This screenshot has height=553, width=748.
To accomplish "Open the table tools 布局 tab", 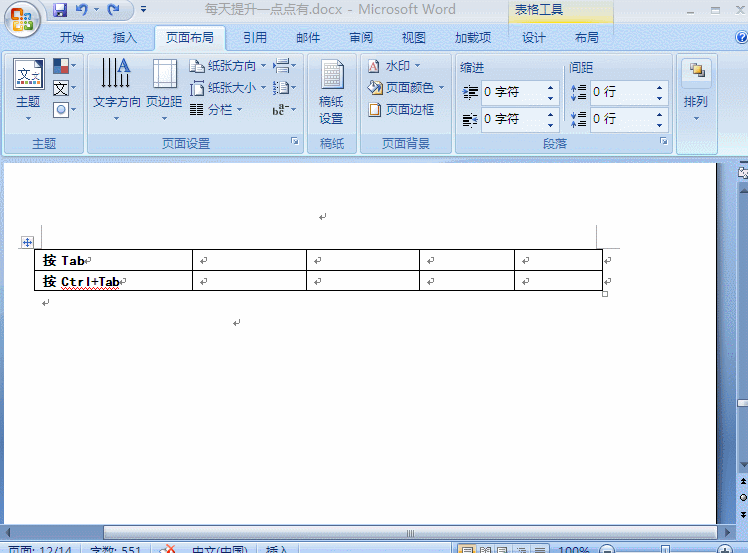I will (586, 38).
